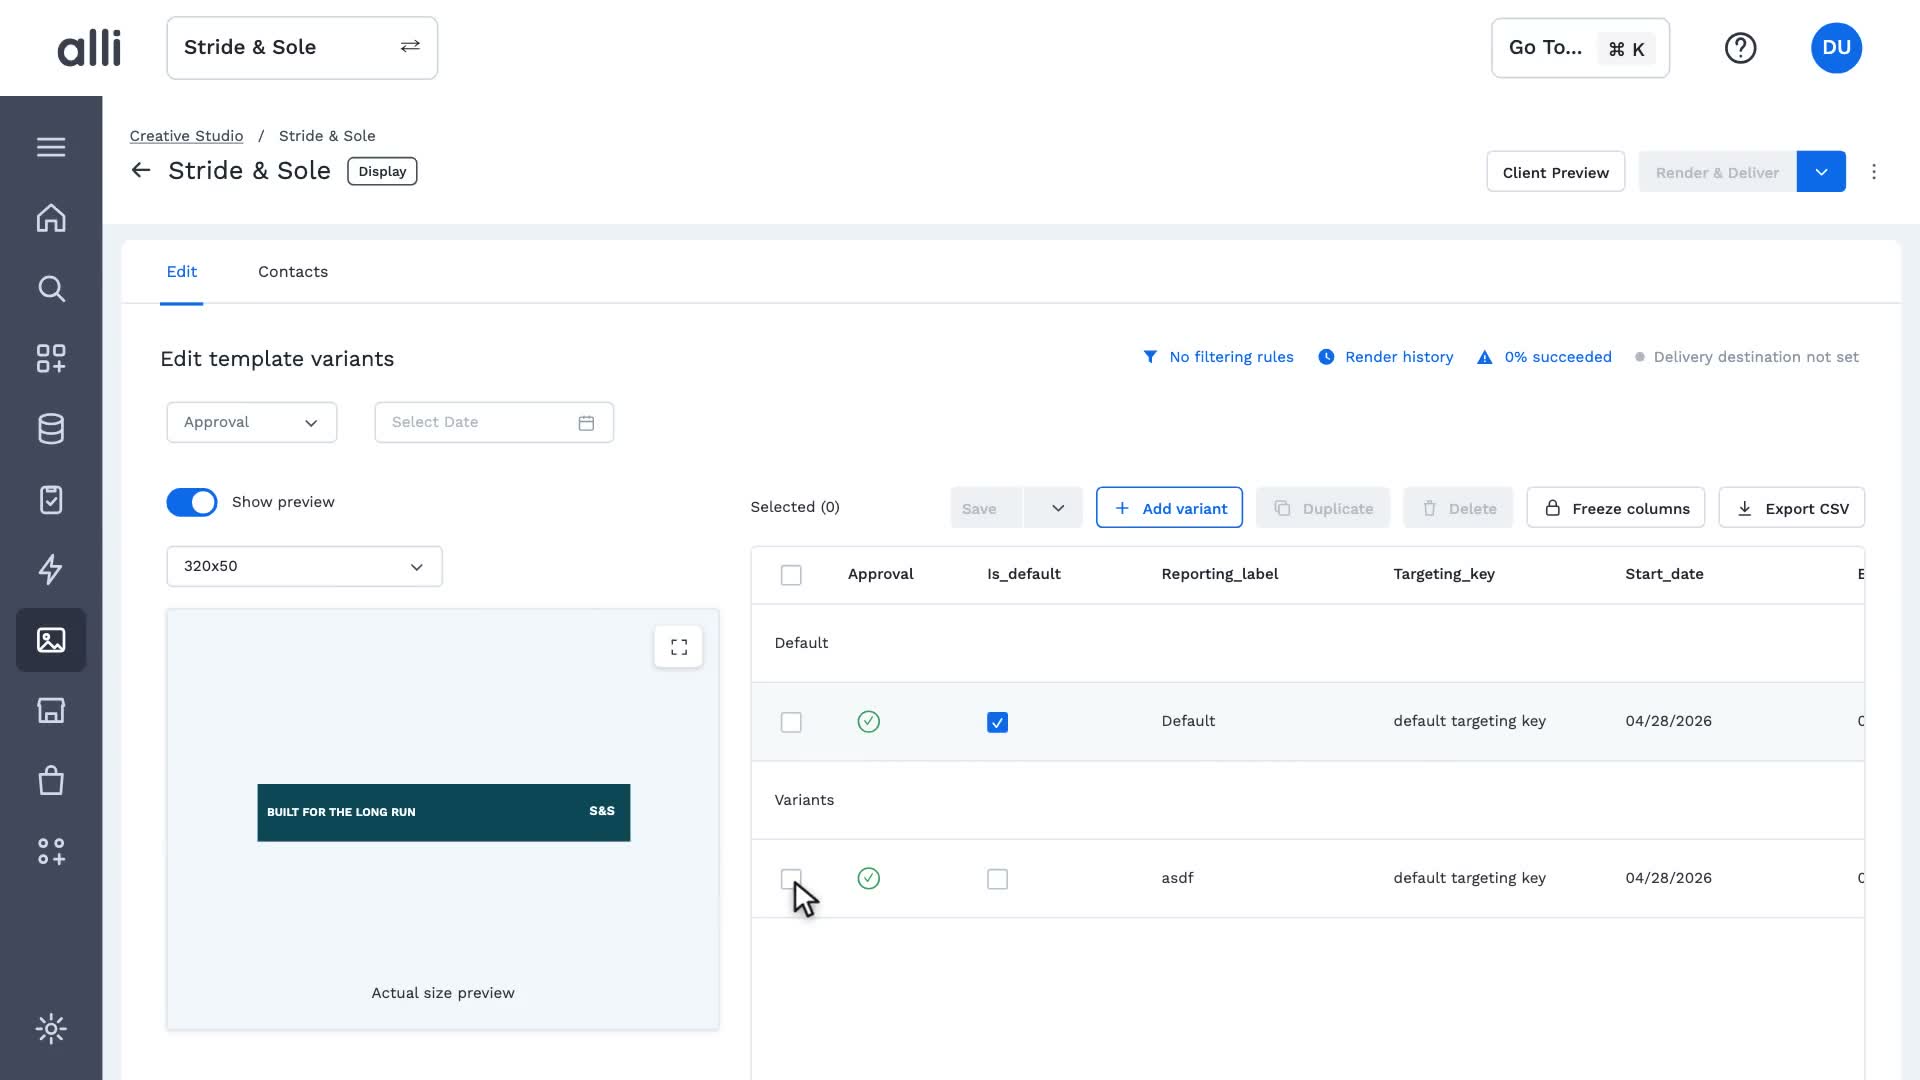
Task: Switch to the Contacts tab
Action: tap(293, 272)
